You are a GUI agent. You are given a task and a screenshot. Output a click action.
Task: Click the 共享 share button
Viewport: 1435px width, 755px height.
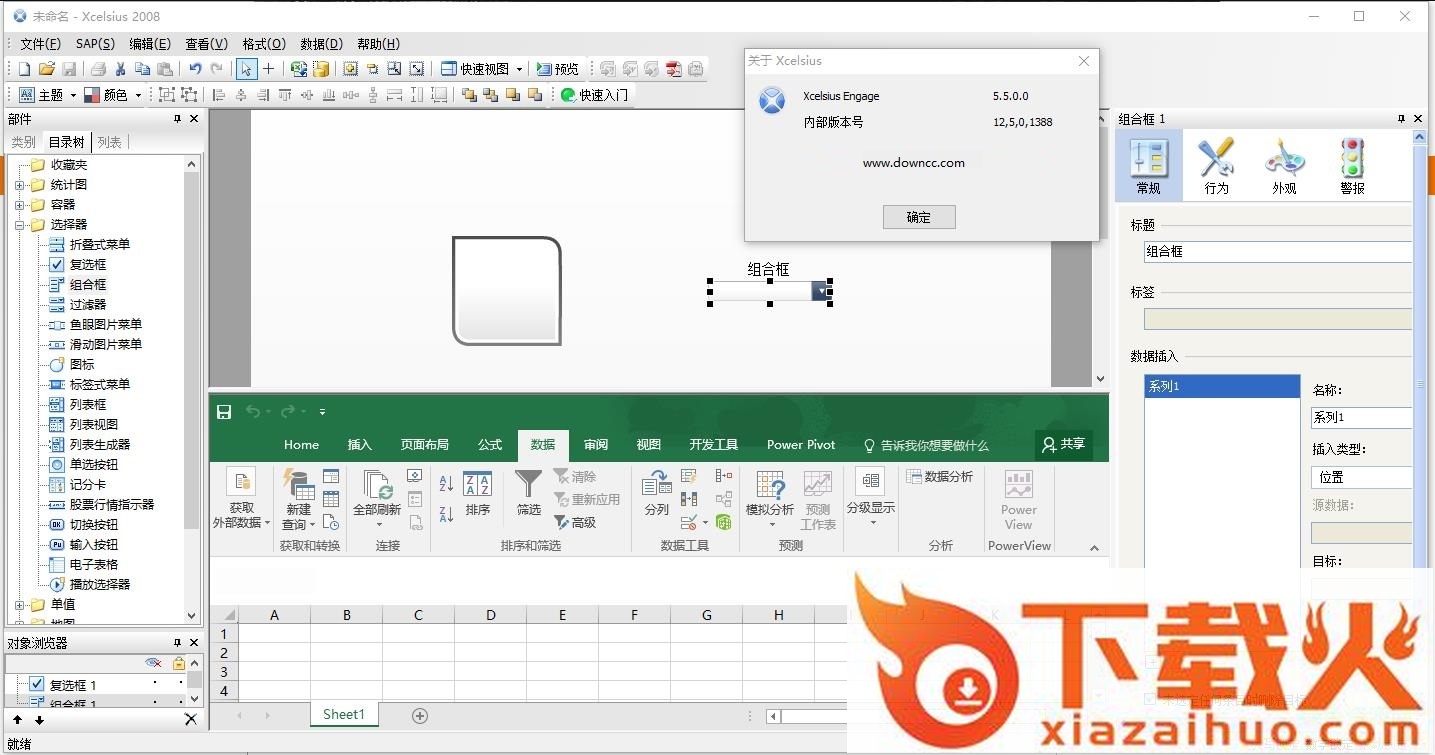[1062, 445]
